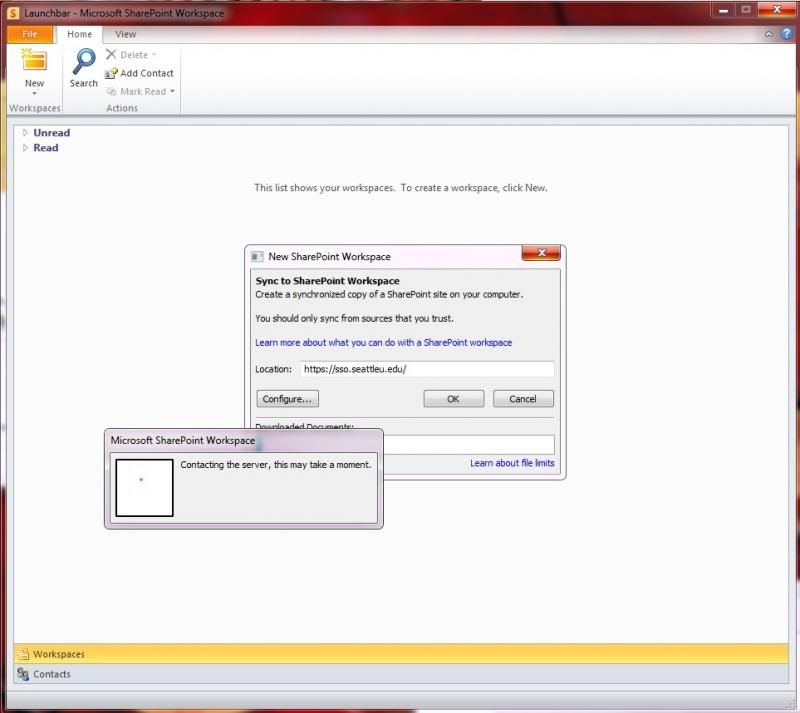Minimize the Launchbar window
800x713 pixels.
(723, 10)
